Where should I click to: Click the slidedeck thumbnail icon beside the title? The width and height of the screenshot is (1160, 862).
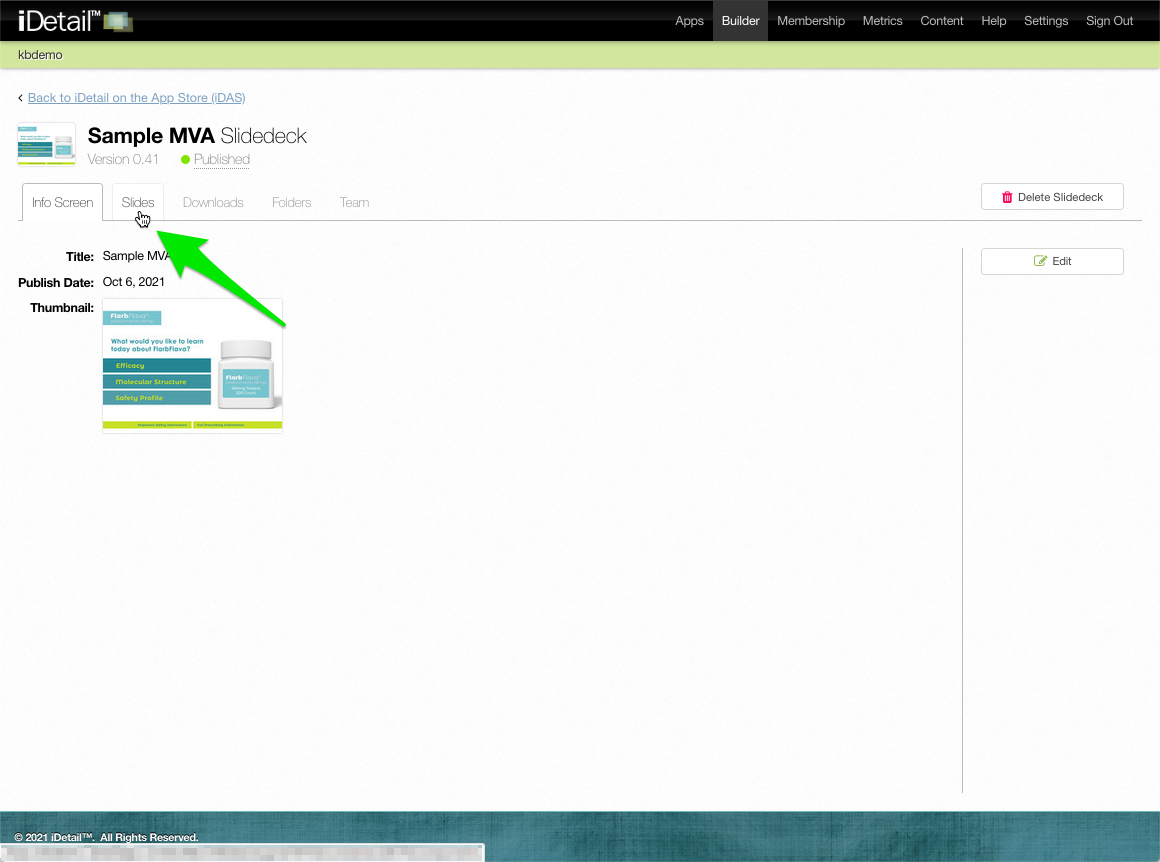(x=47, y=144)
